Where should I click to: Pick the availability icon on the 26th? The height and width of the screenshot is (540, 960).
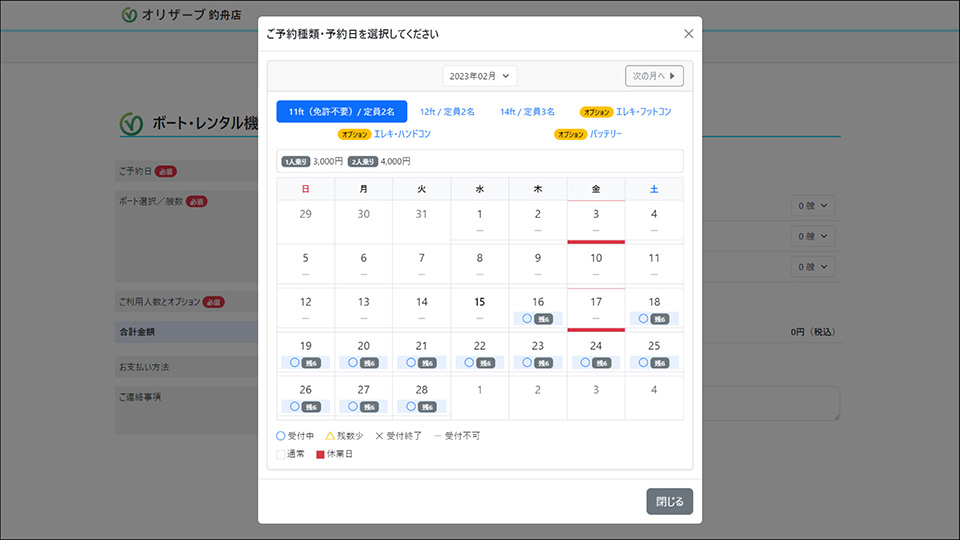tap(295, 407)
